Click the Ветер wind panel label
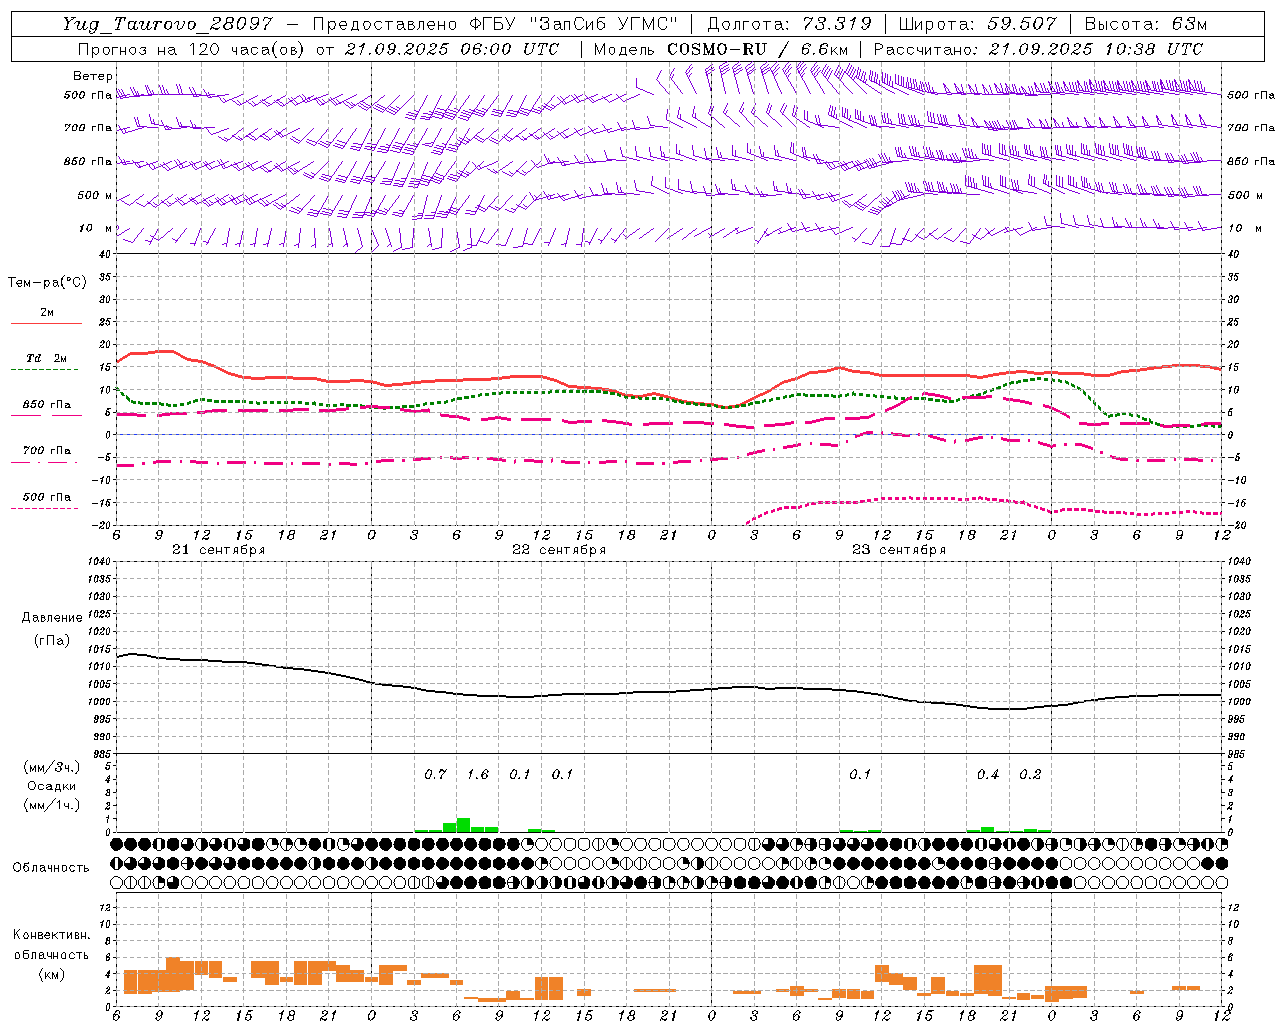1280x1024 pixels. click(x=93, y=76)
